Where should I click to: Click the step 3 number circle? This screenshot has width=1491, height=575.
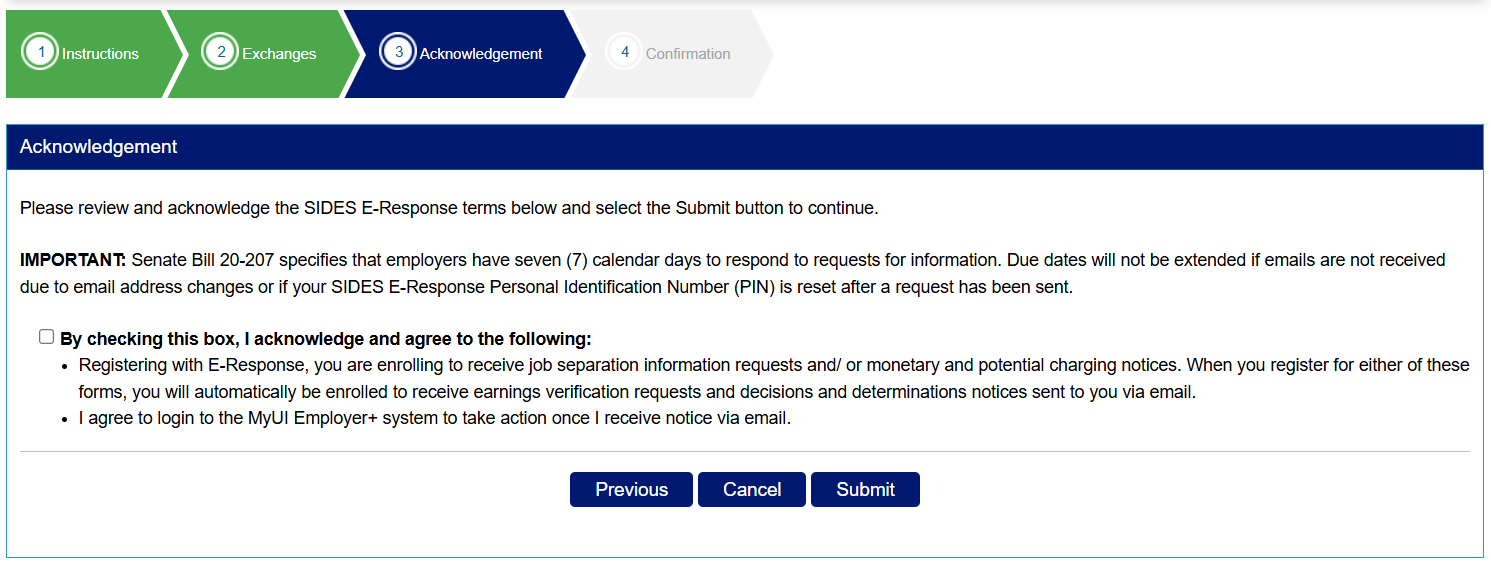398,53
